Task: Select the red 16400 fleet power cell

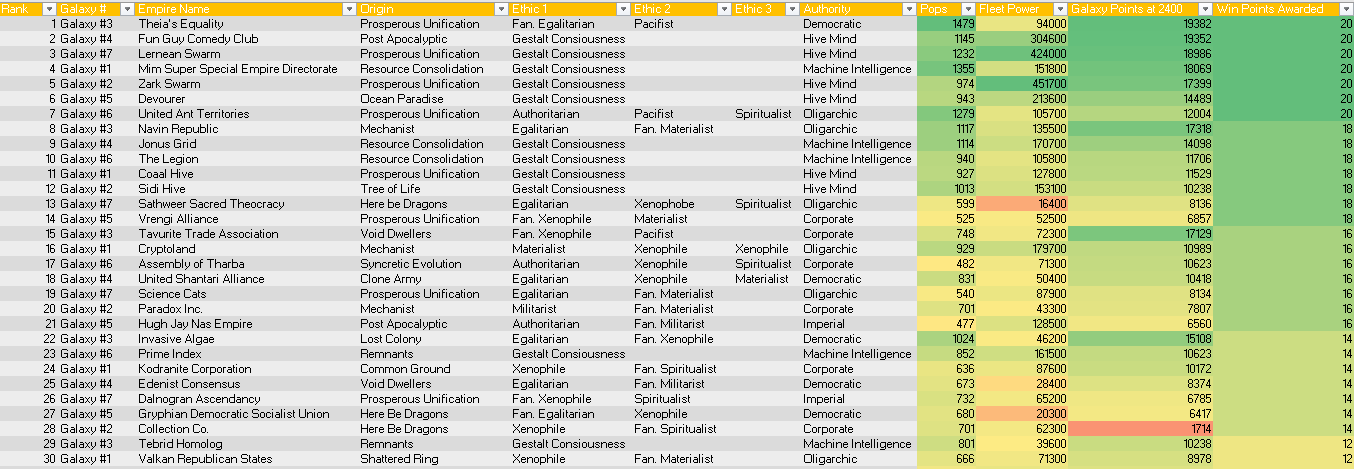Action: pyautogui.click(x=1022, y=204)
